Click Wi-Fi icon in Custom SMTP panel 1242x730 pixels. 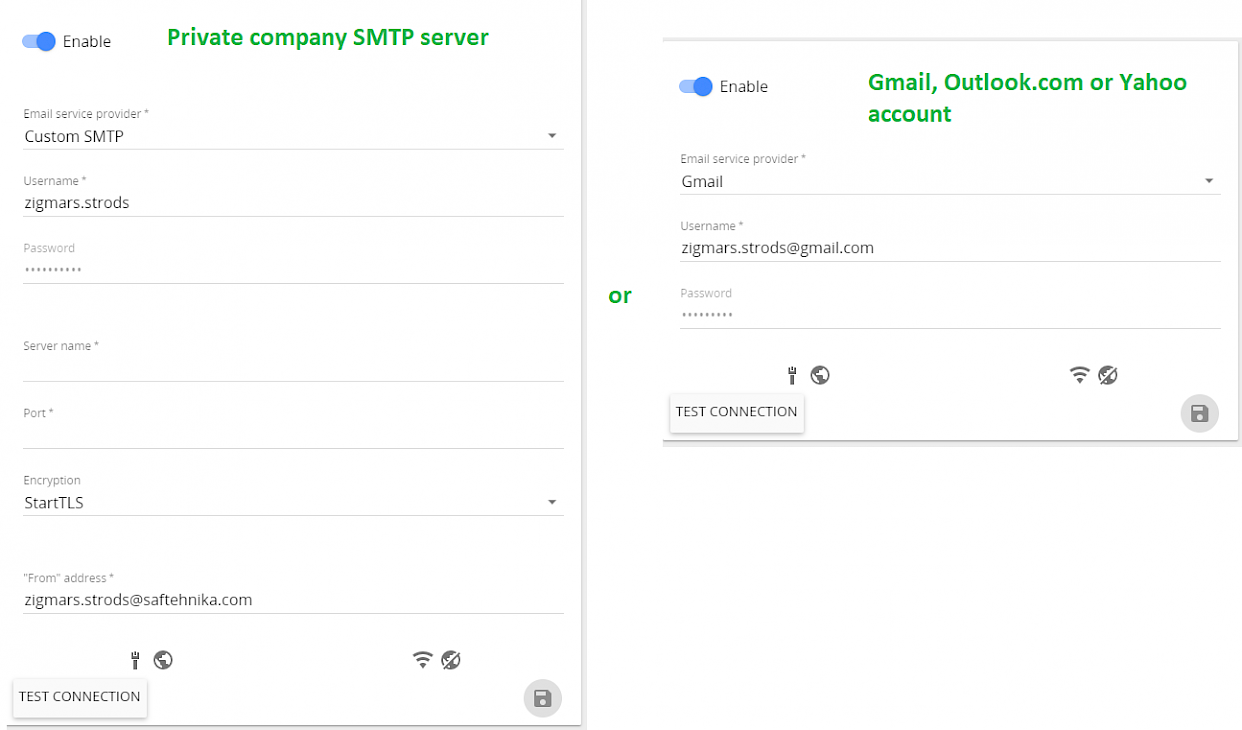point(423,660)
